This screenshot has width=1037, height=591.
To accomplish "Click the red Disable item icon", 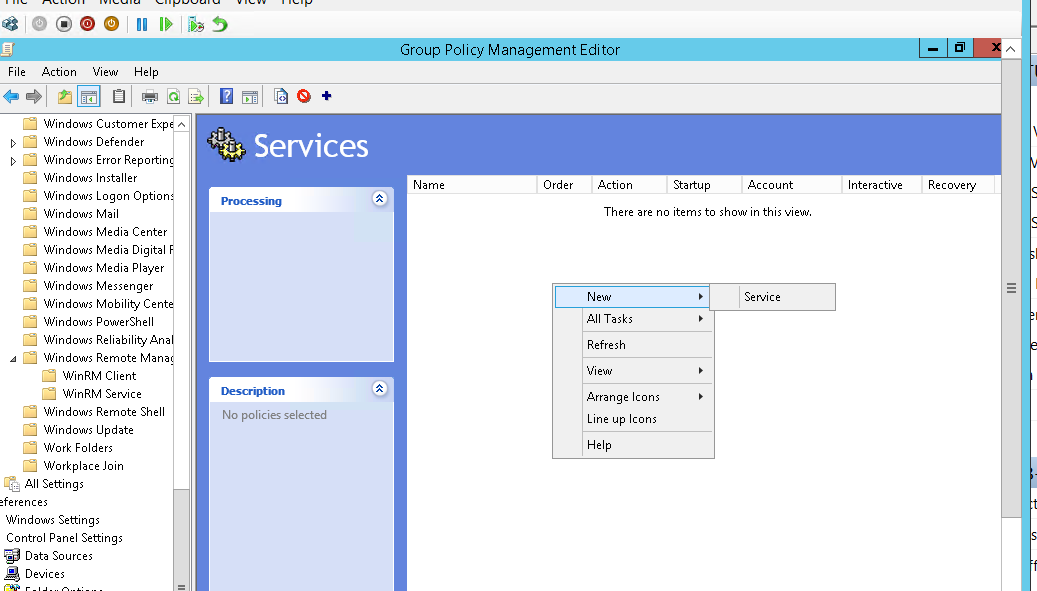I will tap(304, 97).
